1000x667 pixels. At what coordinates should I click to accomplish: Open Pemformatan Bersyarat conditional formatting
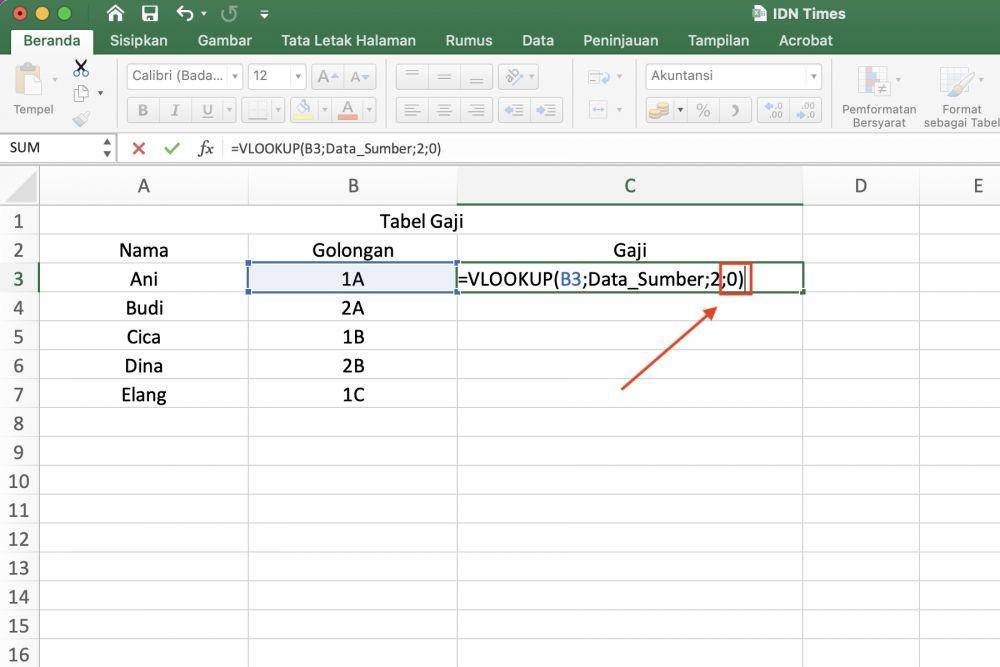879,96
